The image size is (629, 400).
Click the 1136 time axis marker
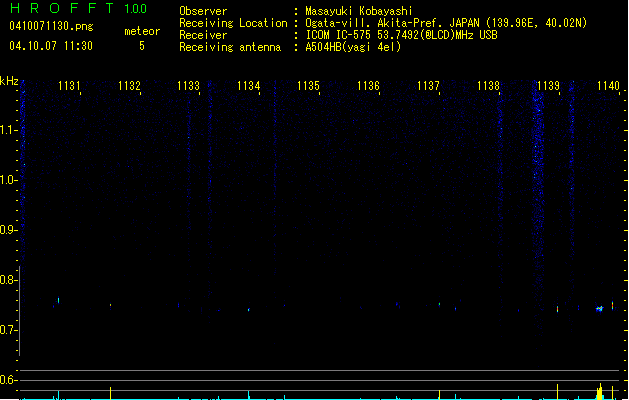[x=368, y=86]
